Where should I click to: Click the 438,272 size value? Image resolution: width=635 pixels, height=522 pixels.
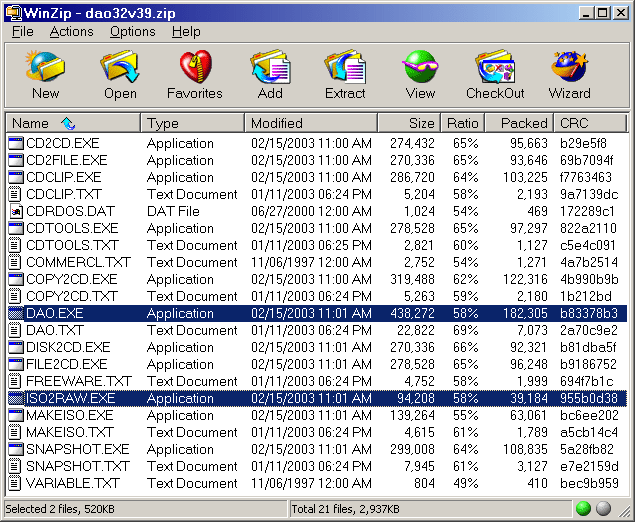pyautogui.click(x=412, y=313)
